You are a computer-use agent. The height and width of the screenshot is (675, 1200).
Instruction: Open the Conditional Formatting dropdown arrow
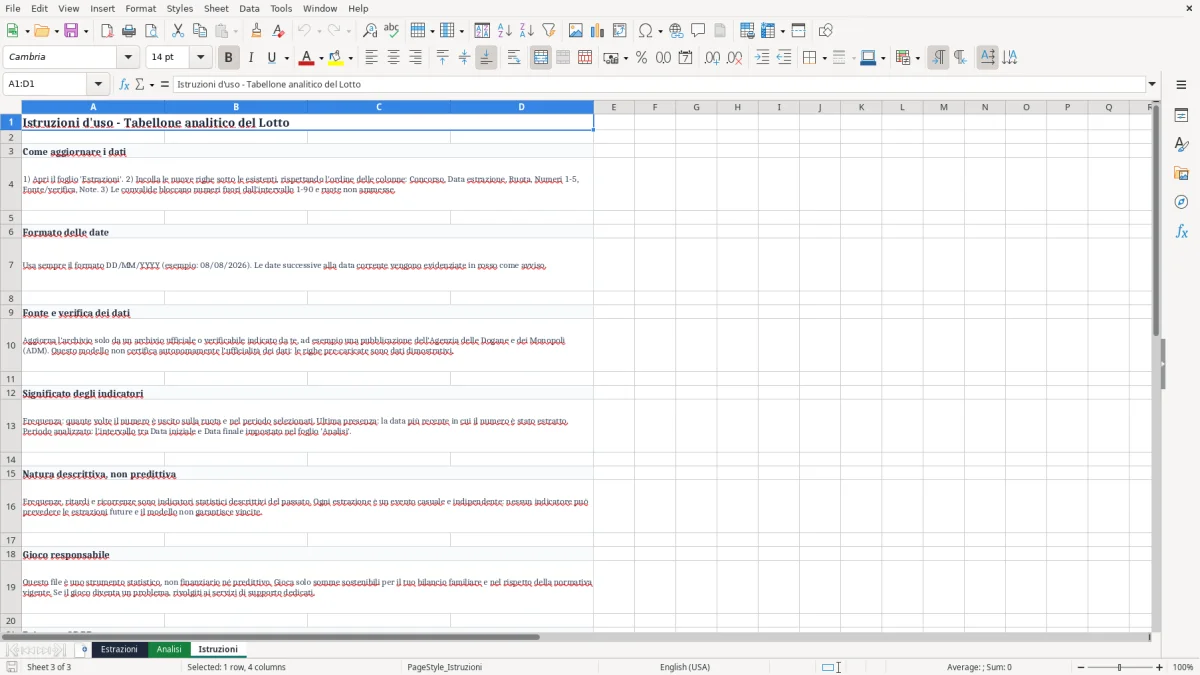click(917, 58)
